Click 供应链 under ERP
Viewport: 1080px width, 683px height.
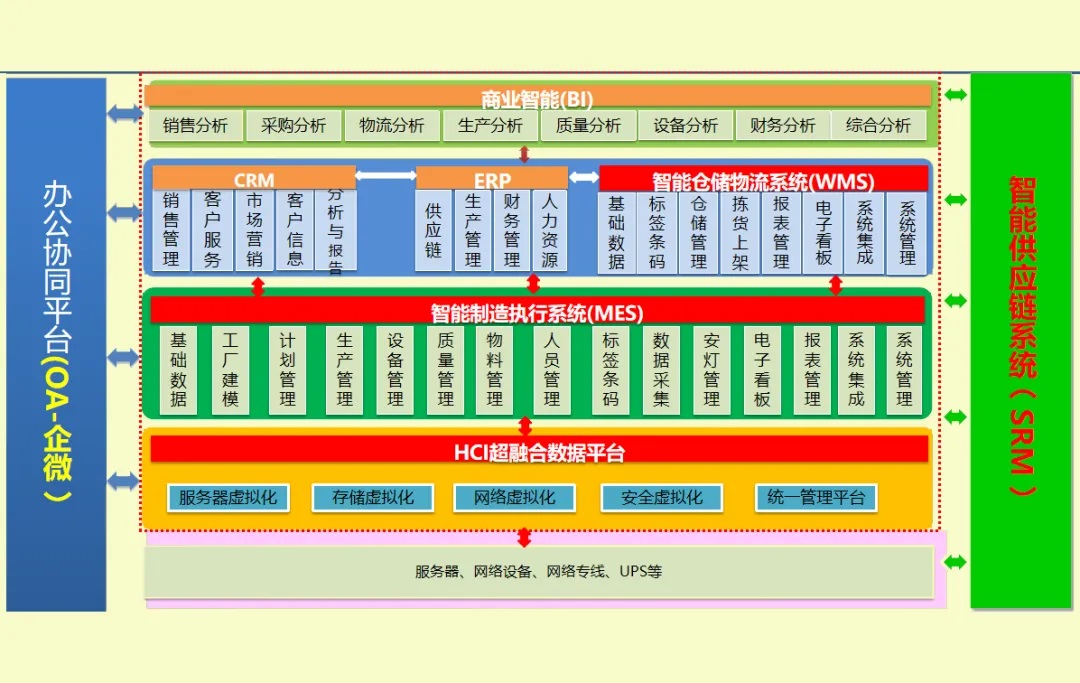(x=433, y=230)
